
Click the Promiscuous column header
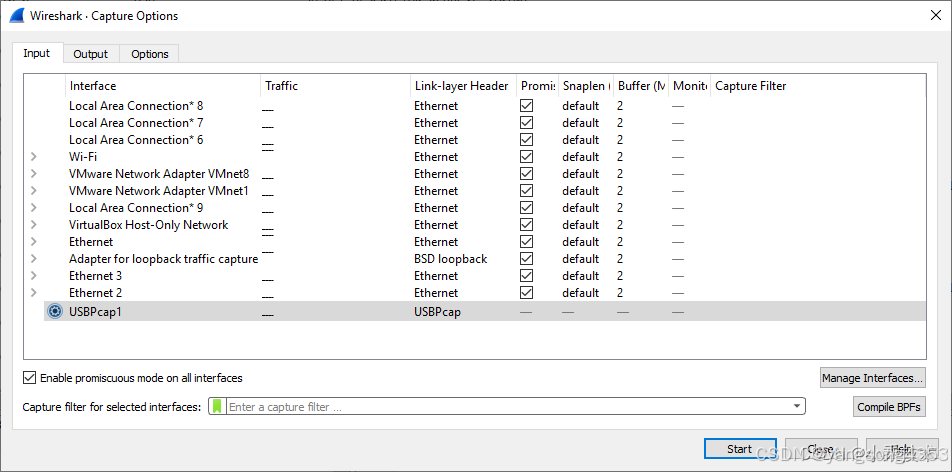tap(537, 86)
